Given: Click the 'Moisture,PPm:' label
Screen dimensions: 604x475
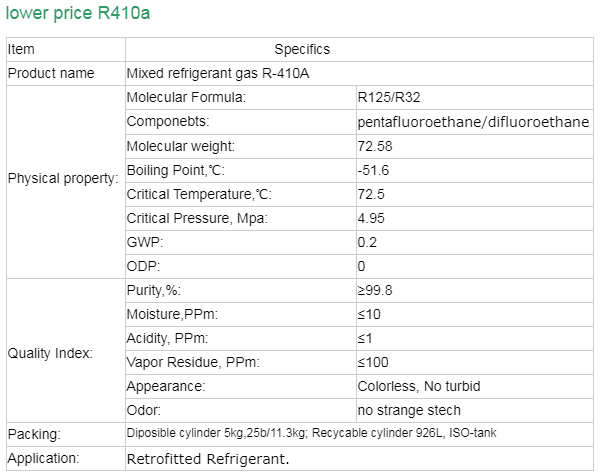Looking at the screenshot, I should coord(172,314).
